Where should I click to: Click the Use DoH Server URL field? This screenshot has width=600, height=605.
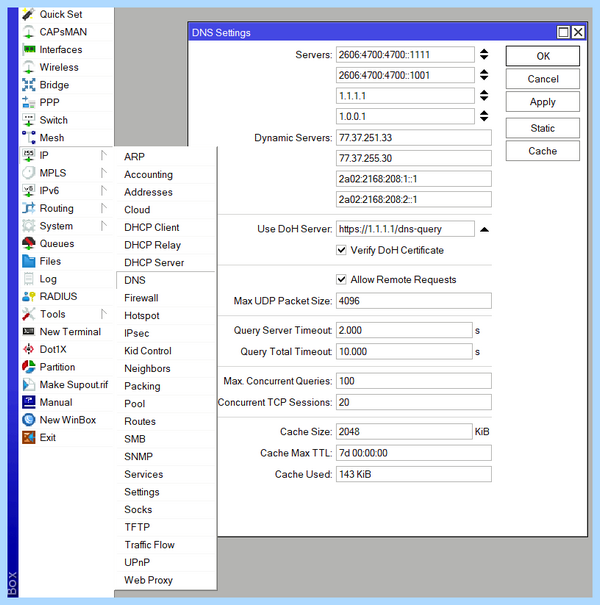pyautogui.click(x=405, y=229)
